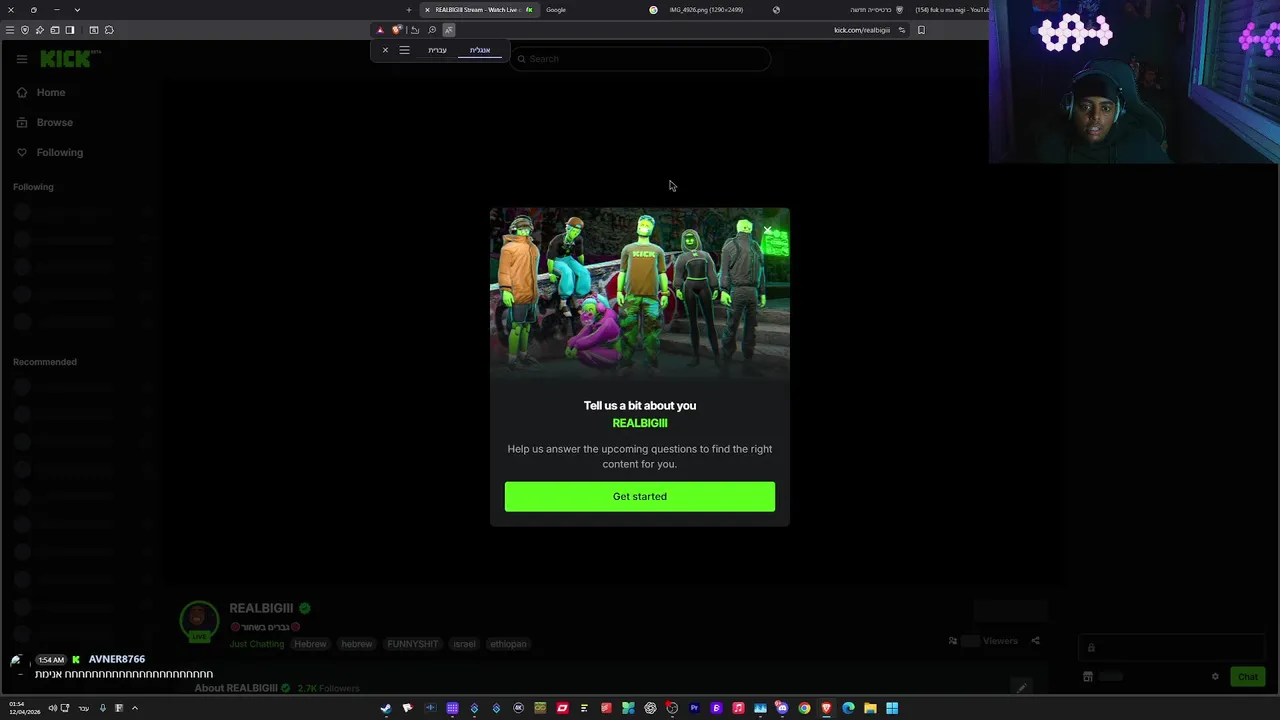1280x720 pixels.
Task: Click the volume speaker icon in tray
Action: [x=53, y=708]
